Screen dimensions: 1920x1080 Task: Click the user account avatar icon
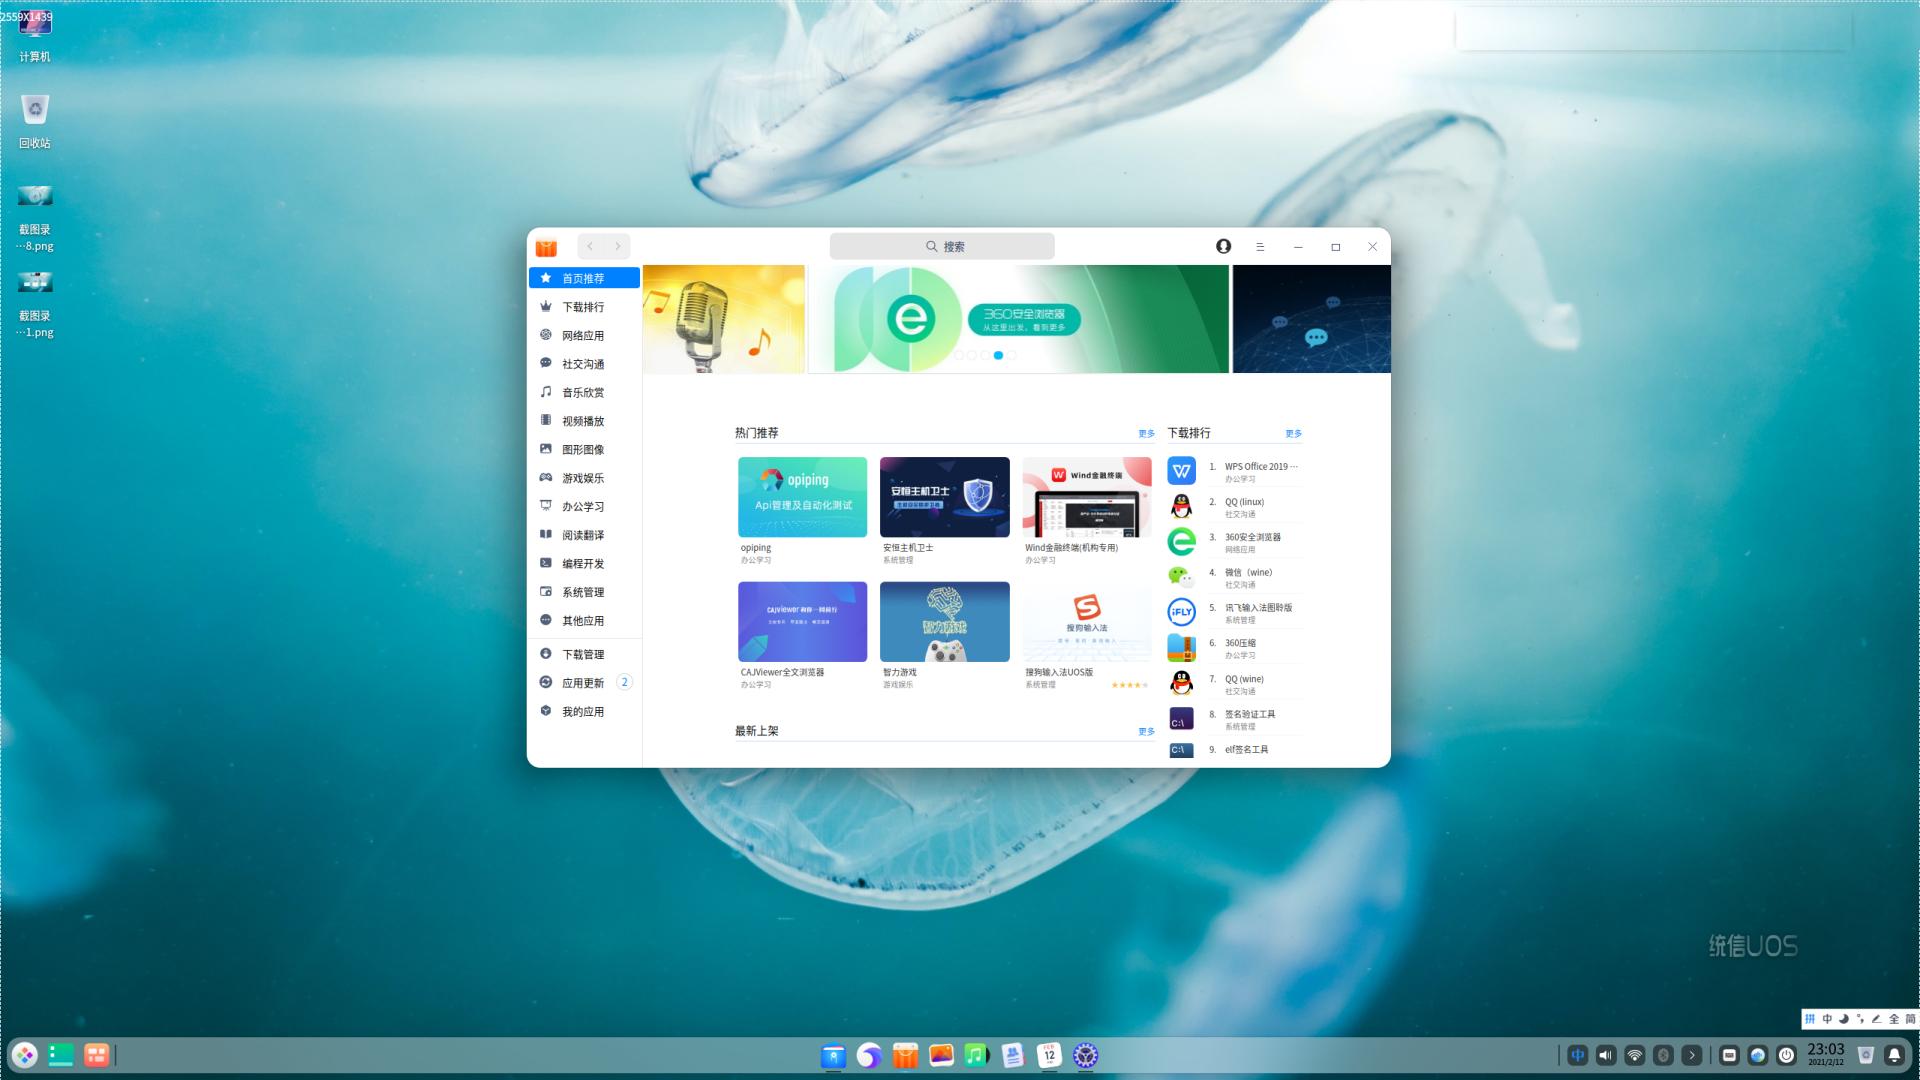click(1223, 246)
